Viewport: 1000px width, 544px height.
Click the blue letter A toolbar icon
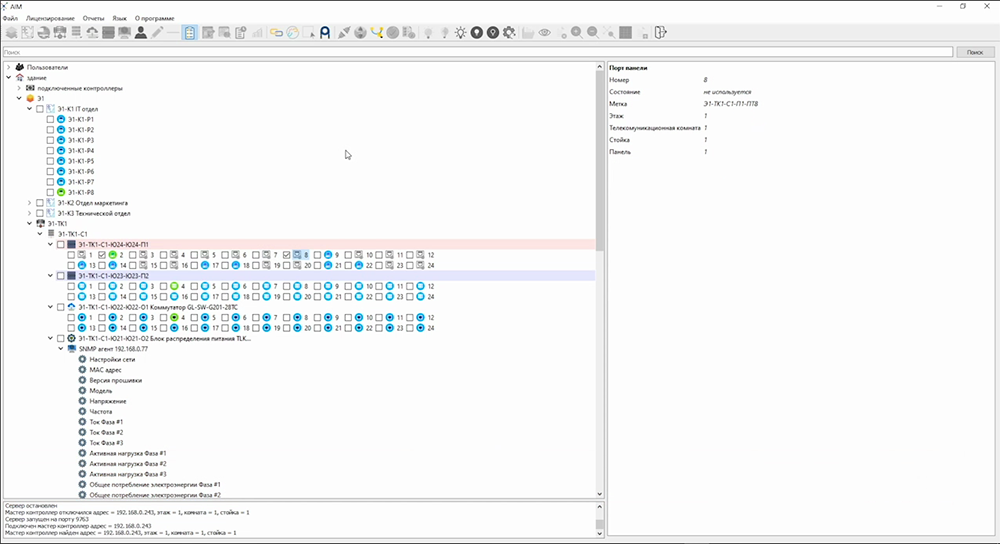[325, 32]
